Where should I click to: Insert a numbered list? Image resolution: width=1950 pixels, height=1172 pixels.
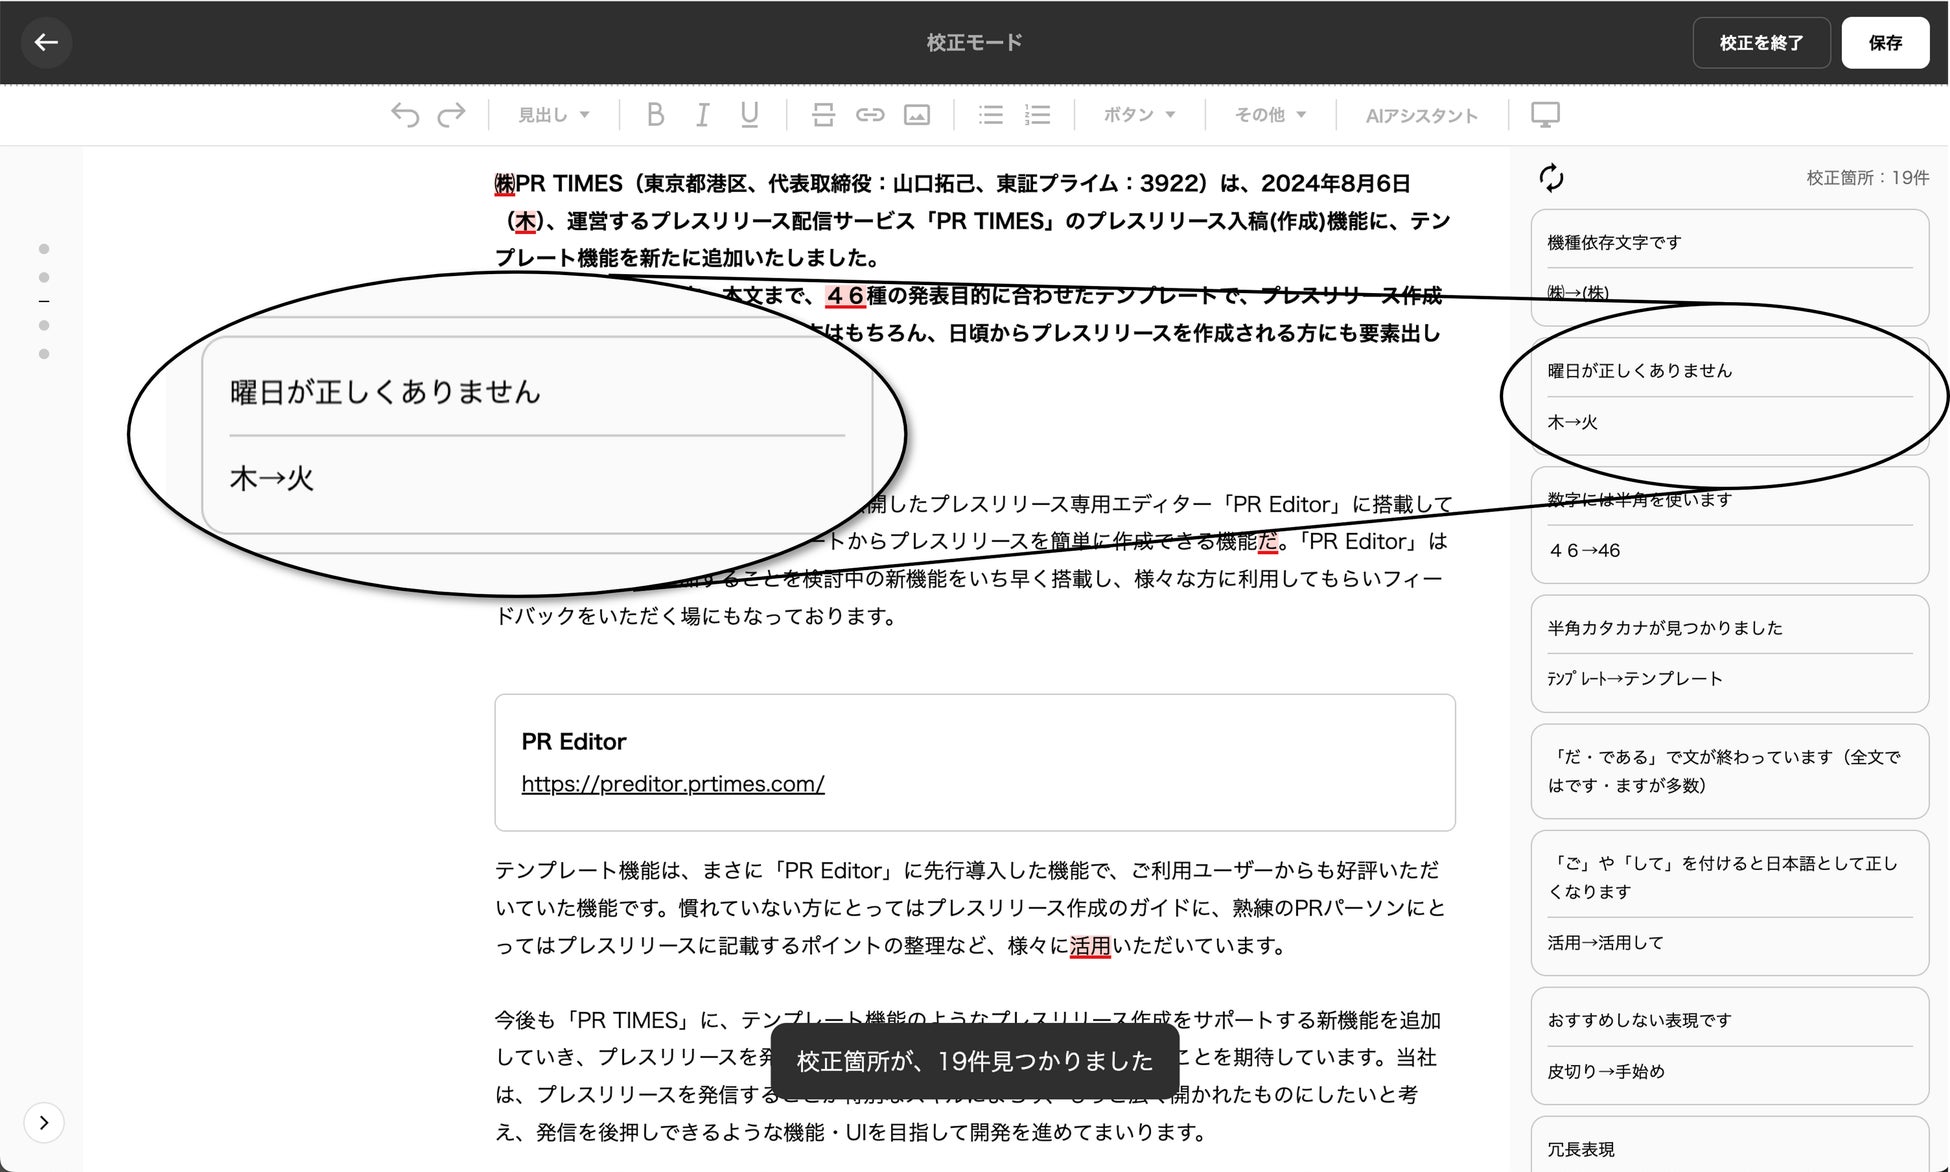1038,115
